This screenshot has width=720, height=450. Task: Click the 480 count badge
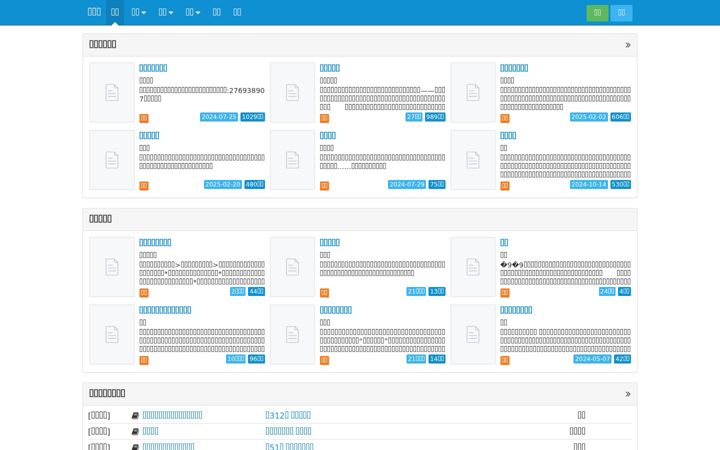click(254, 184)
